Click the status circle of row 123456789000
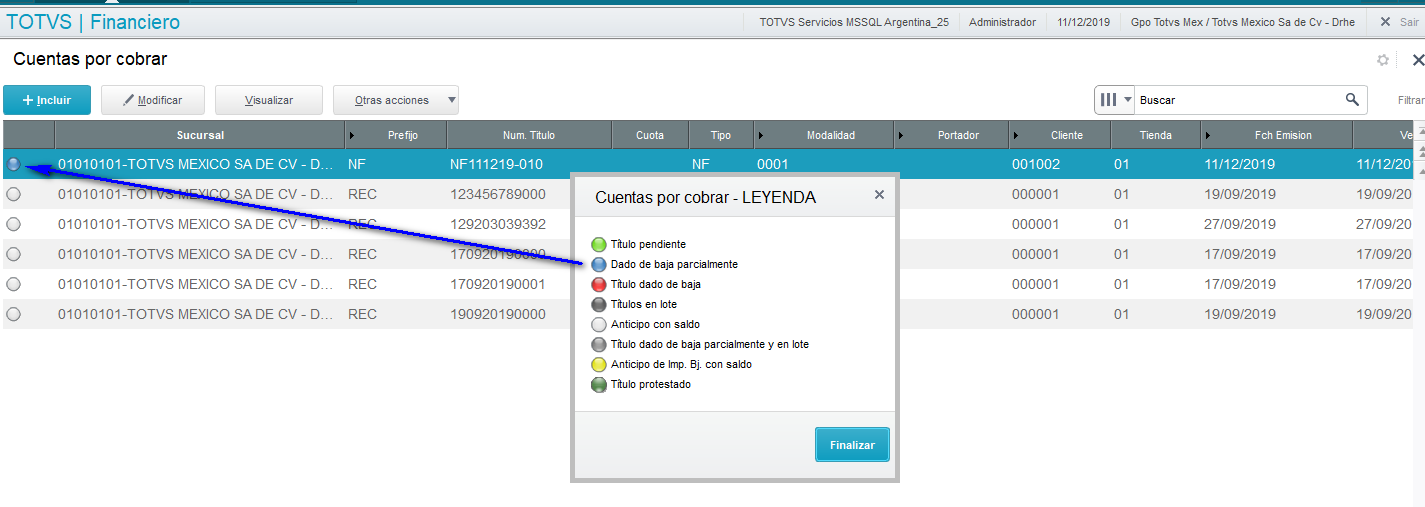The width and height of the screenshot is (1425, 507). pyautogui.click(x=14, y=194)
